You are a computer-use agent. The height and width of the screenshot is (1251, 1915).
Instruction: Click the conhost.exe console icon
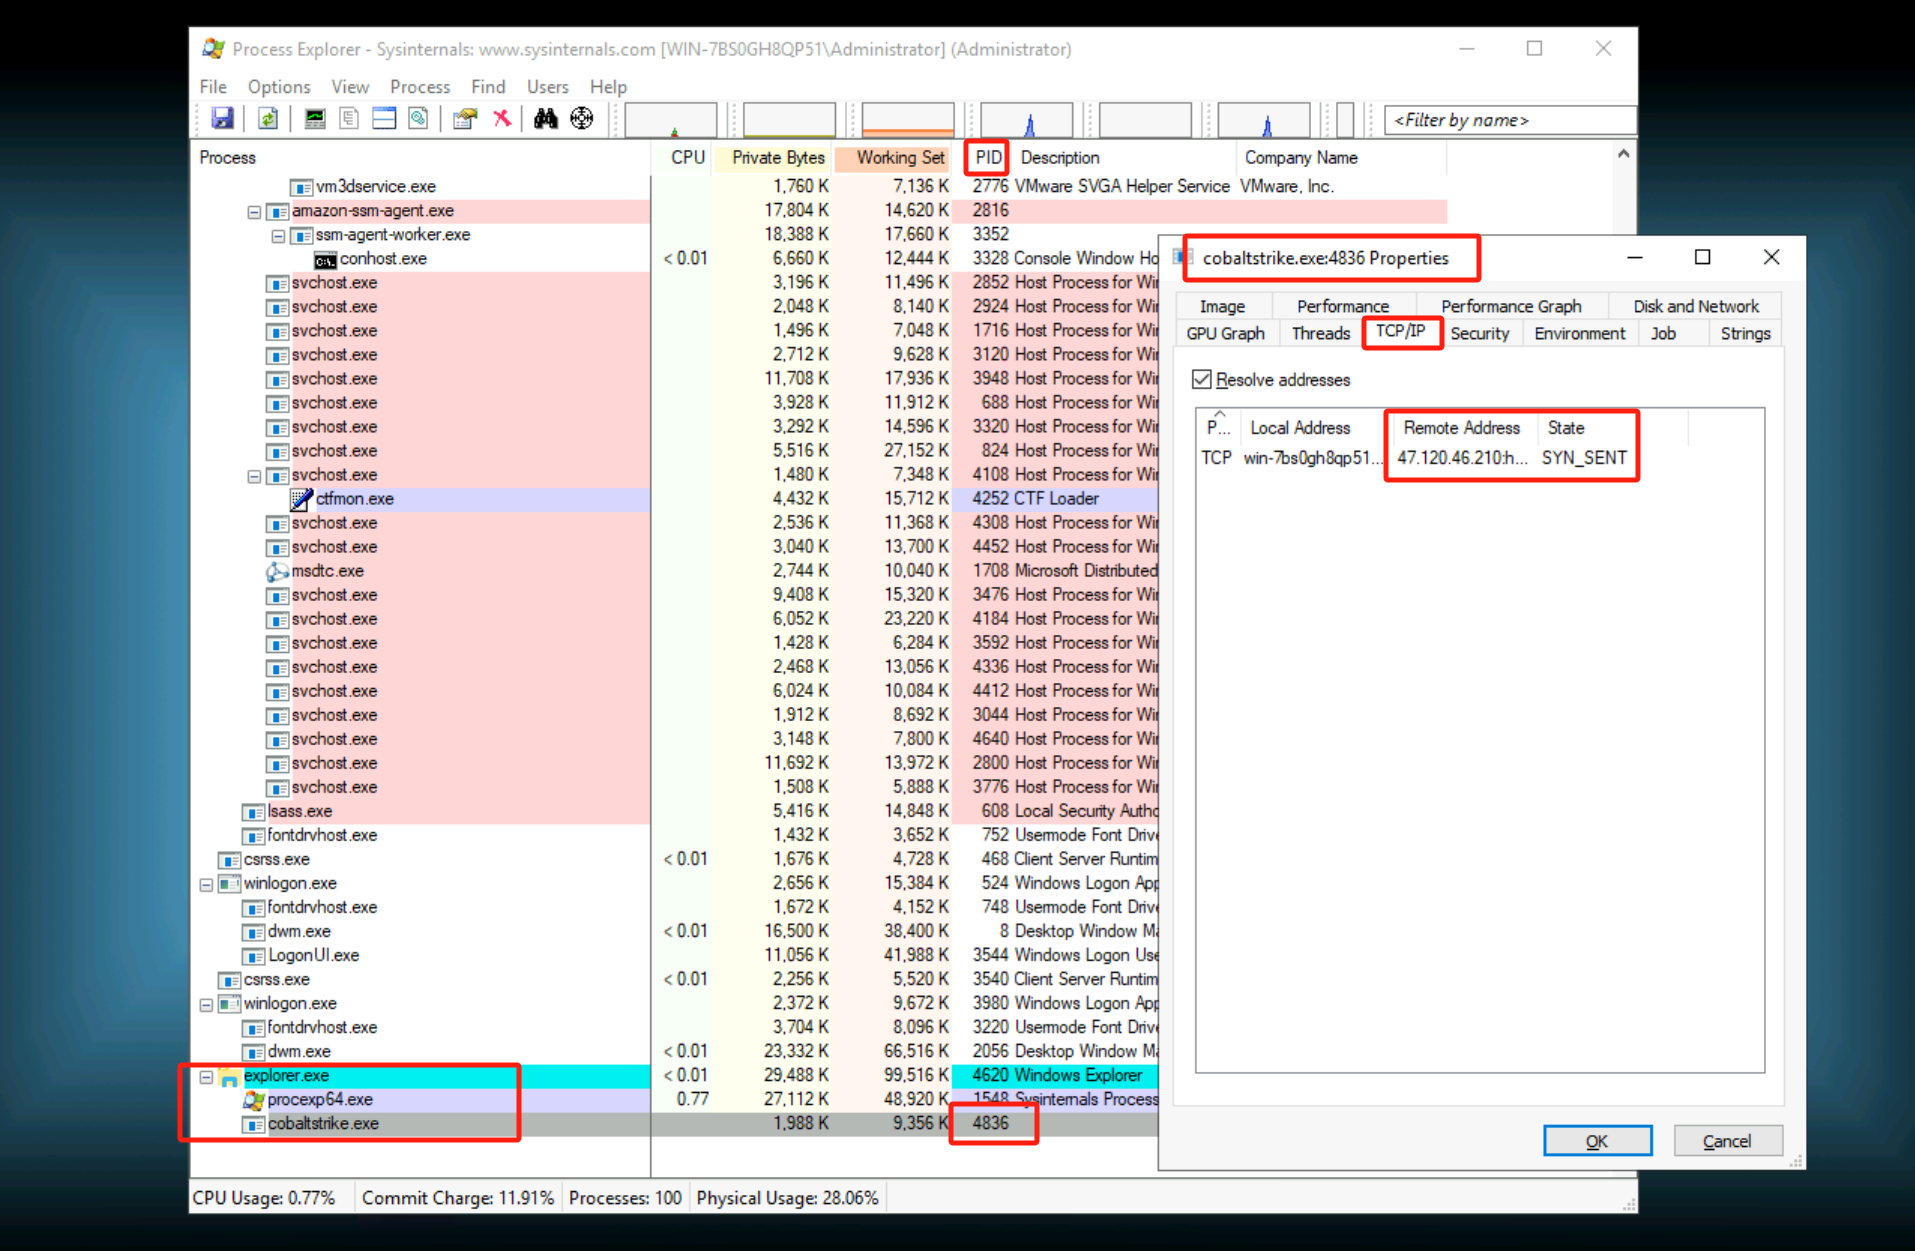click(x=325, y=260)
